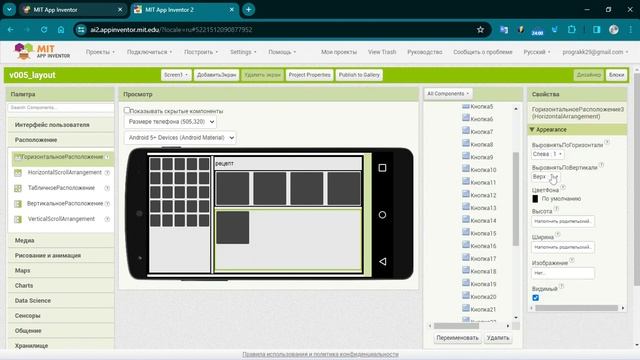This screenshot has height=360, width=640.
Task: Click the Кнопка12 component icon
Action: coord(466,195)
